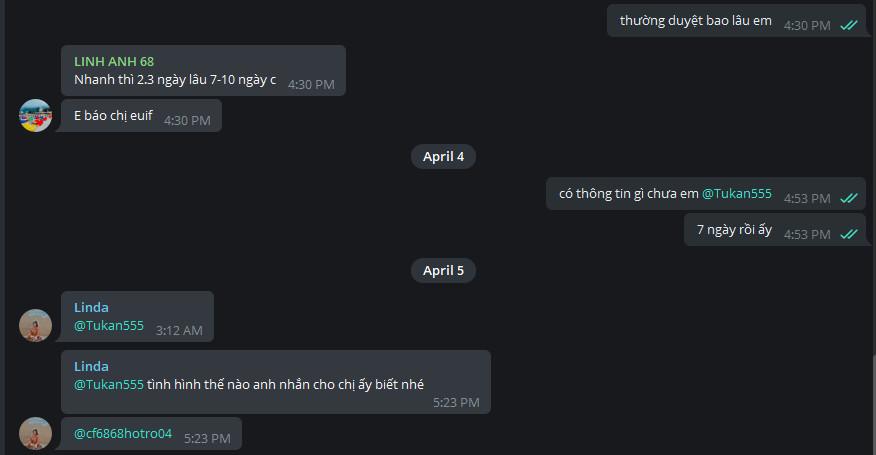Click the April 4 date badge
This screenshot has width=876, height=455.
443,156
